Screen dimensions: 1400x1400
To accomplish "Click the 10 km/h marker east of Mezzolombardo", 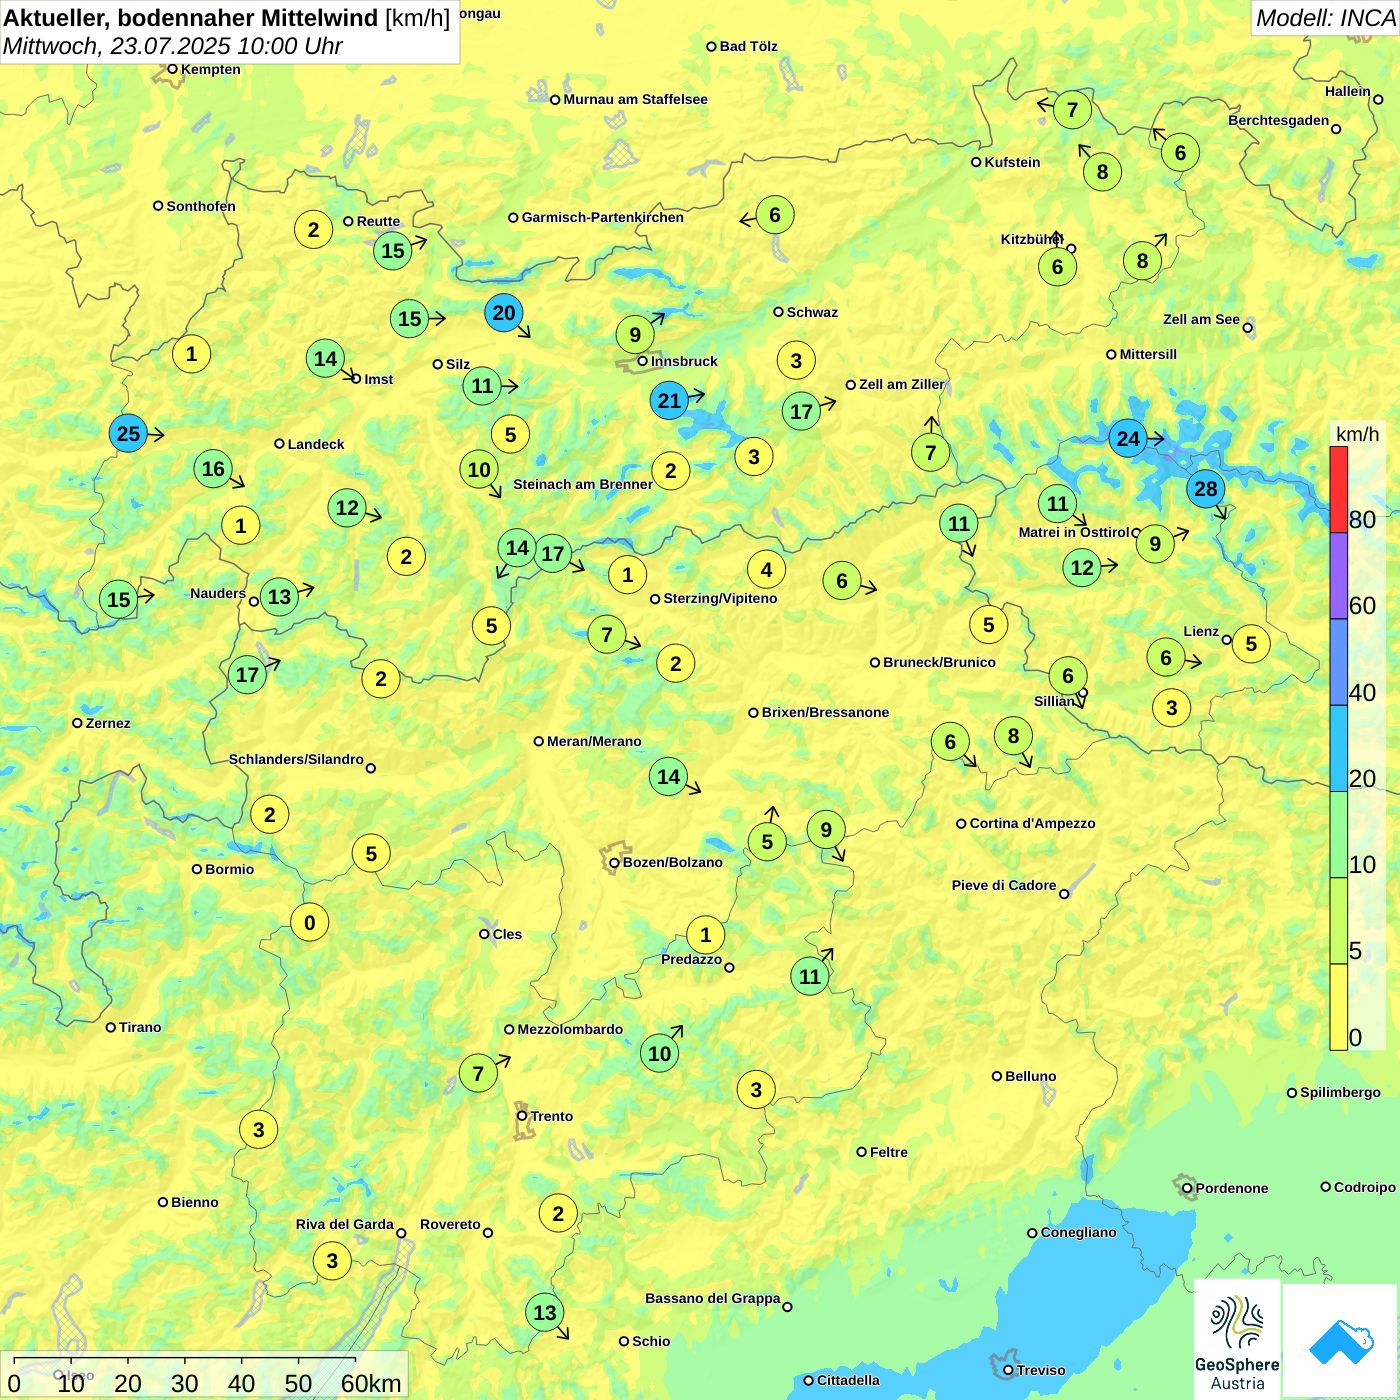I will [x=659, y=1053].
